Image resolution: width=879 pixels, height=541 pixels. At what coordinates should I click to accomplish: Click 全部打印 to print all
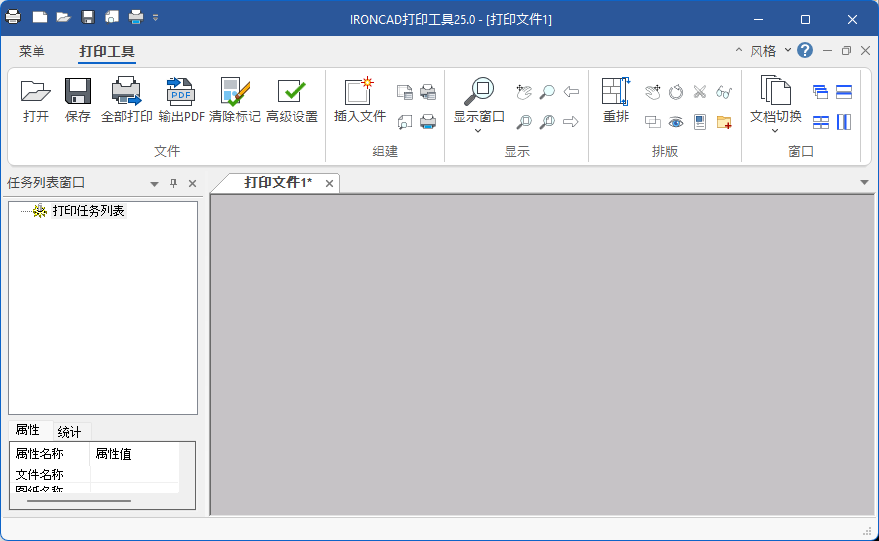(127, 93)
